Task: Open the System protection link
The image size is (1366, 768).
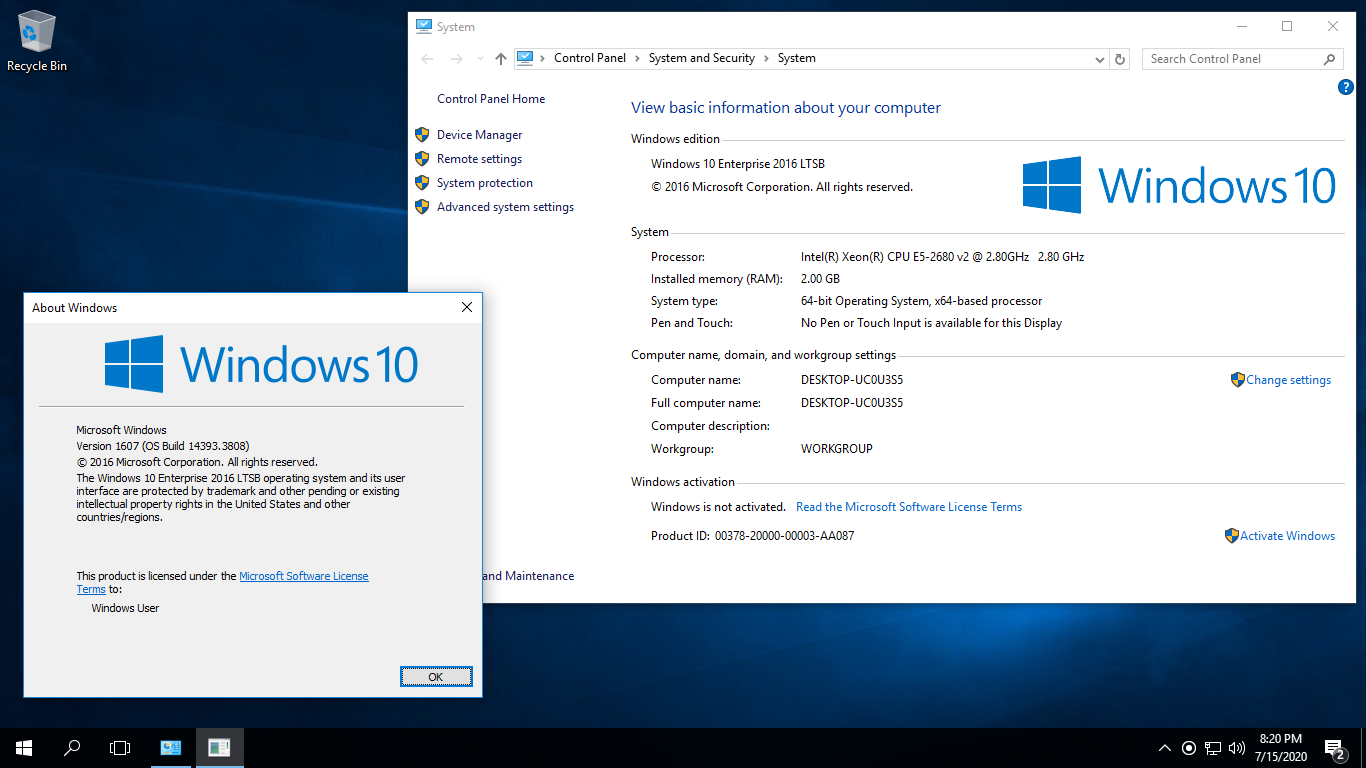Action: point(485,183)
